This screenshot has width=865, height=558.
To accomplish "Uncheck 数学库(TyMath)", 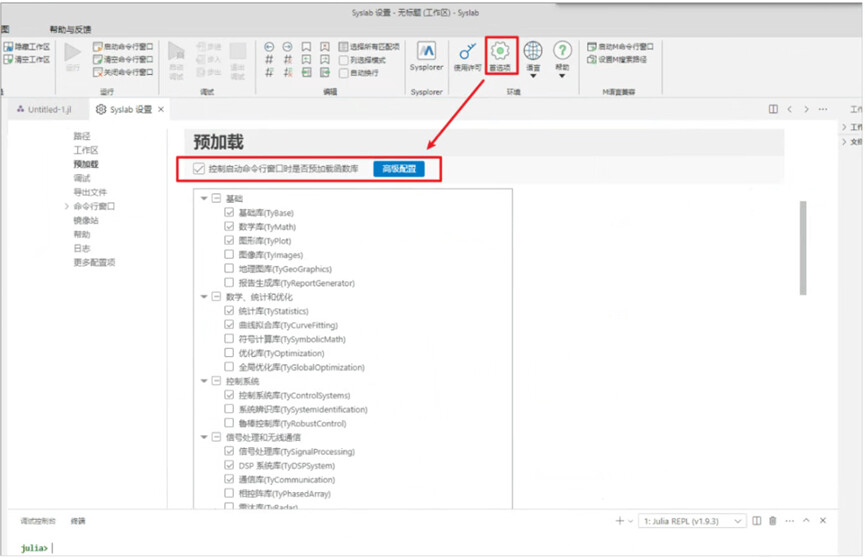I will click(229, 226).
